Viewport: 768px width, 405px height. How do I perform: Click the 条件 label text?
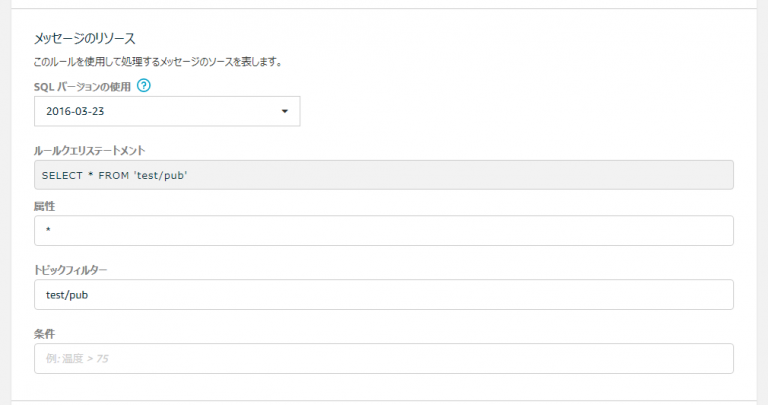click(x=44, y=334)
